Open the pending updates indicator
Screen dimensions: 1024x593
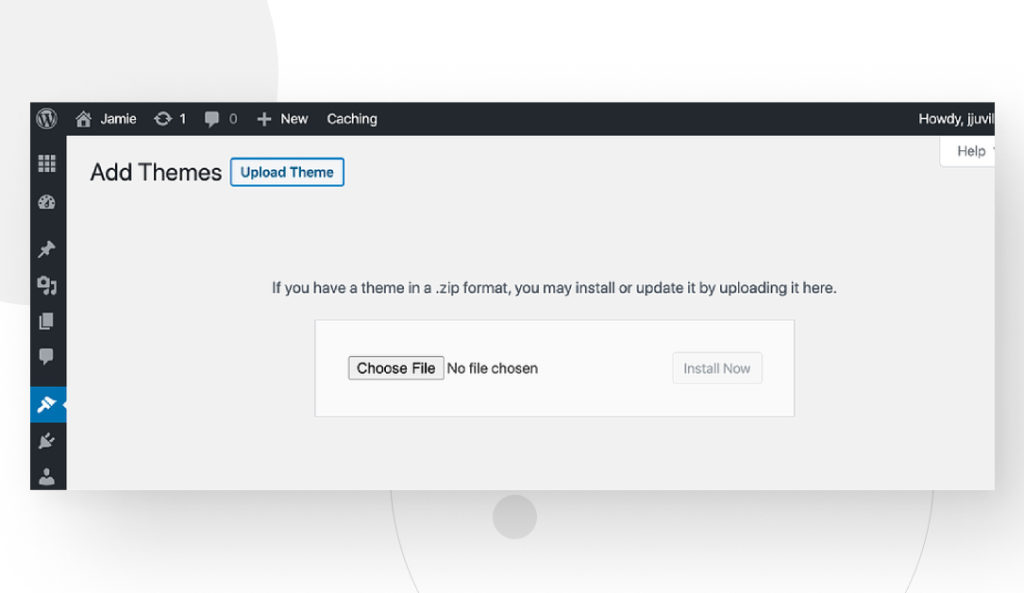(170, 119)
